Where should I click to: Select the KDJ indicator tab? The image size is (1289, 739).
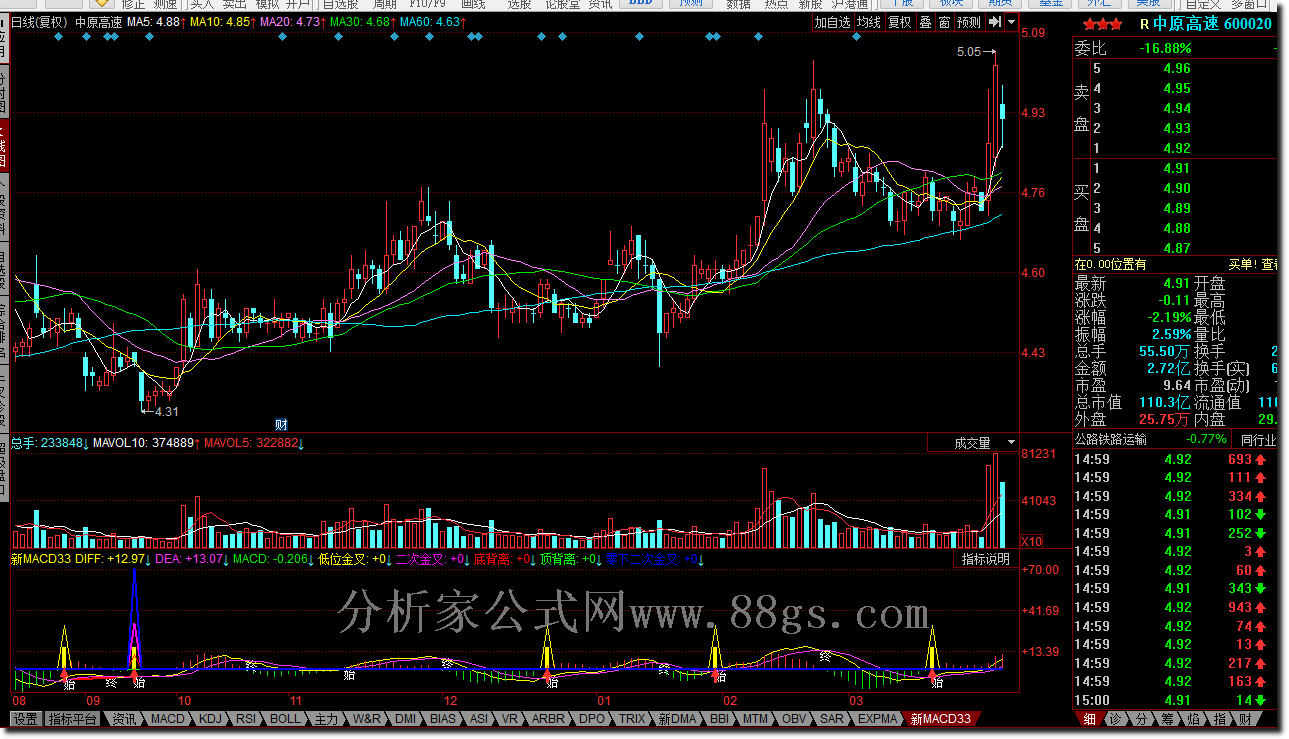(x=209, y=719)
